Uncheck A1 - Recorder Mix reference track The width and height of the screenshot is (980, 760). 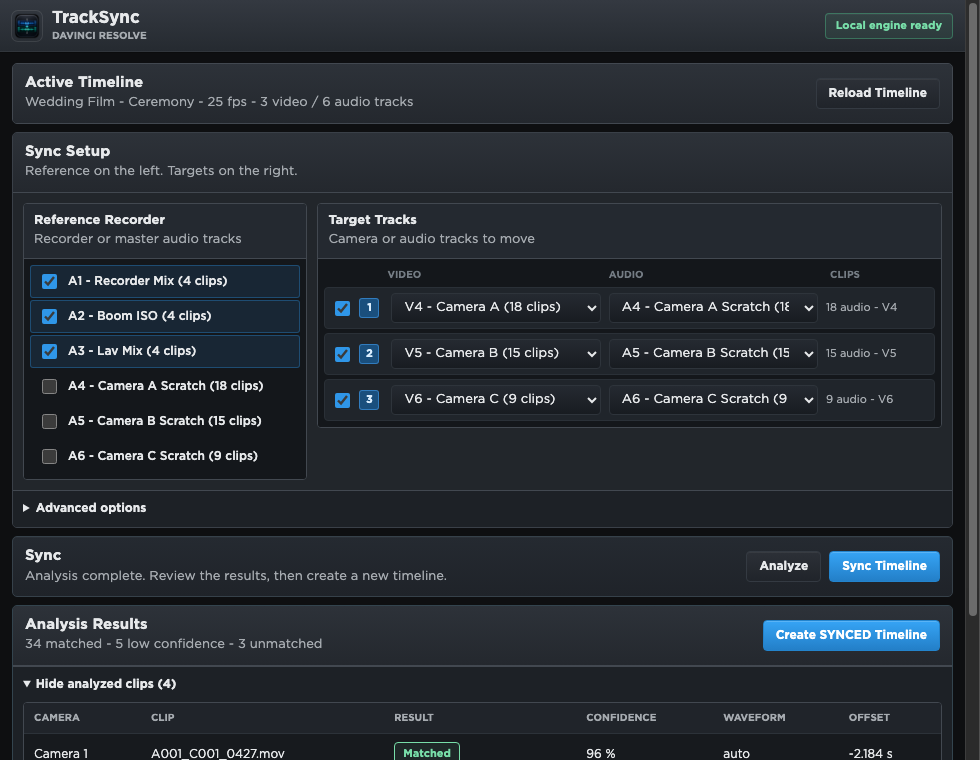pyautogui.click(x=49, y=281)
